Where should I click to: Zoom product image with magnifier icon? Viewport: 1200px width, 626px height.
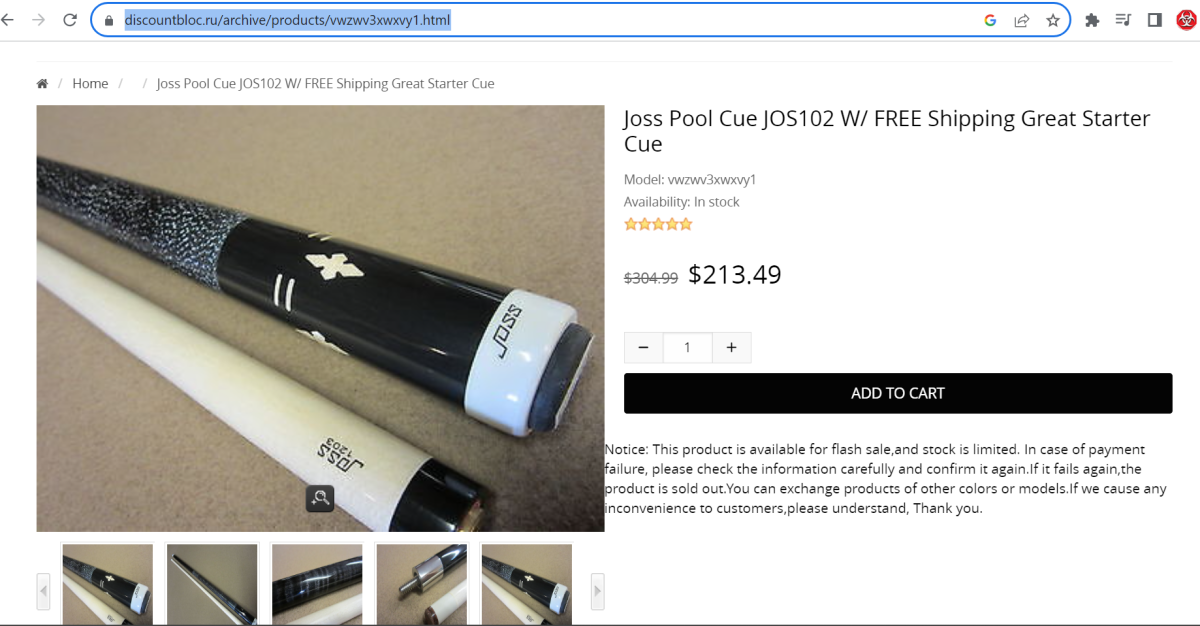pos(320,498)
